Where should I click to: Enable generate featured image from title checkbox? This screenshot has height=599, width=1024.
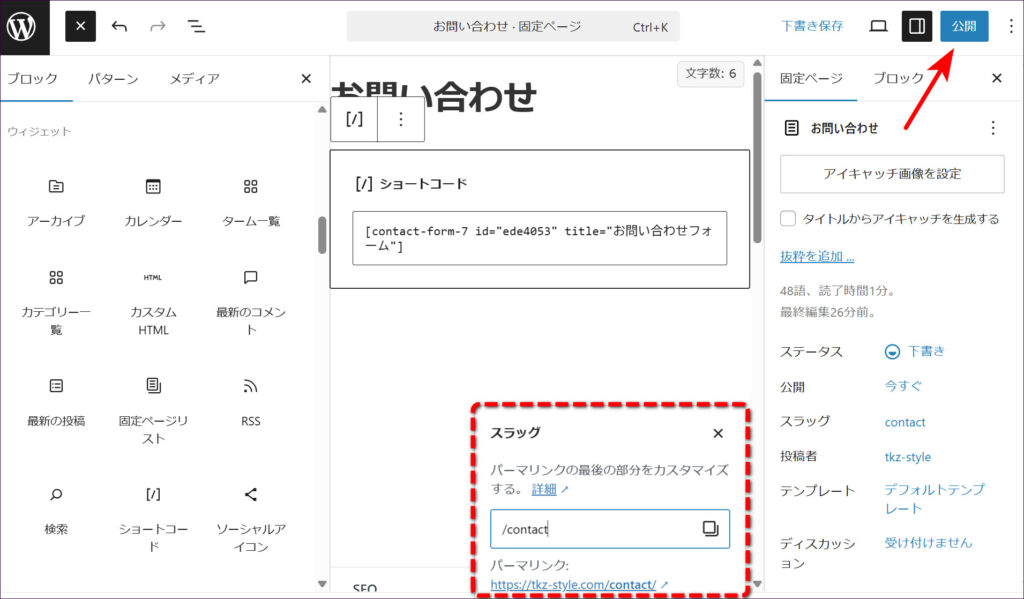coord(789,219)
